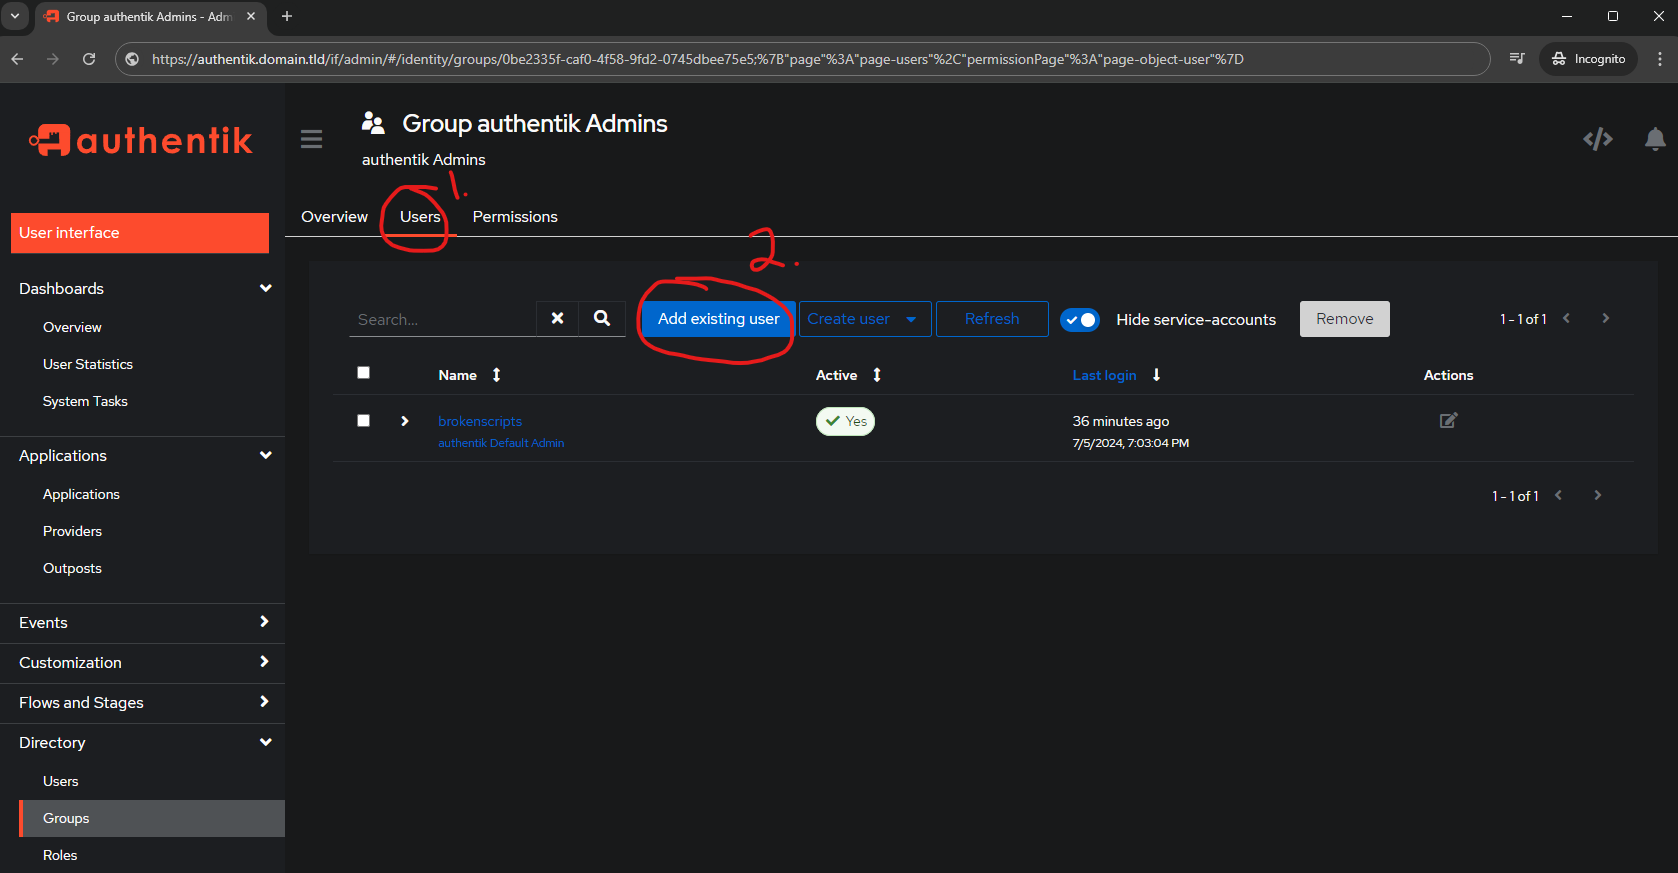The width and height of the screenshot is (1678, 873).
Task: Sort by Active column arrows
Action: pos(877,375)
